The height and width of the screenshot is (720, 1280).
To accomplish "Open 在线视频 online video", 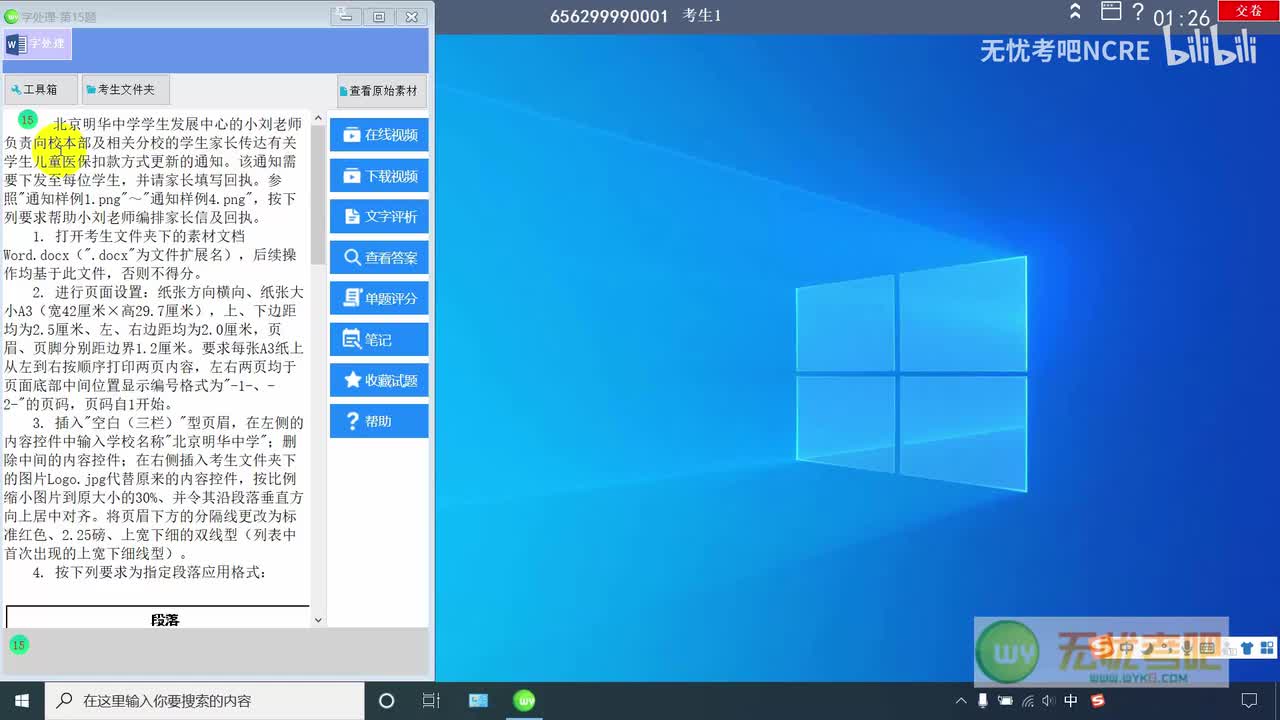I will point(379,135).
